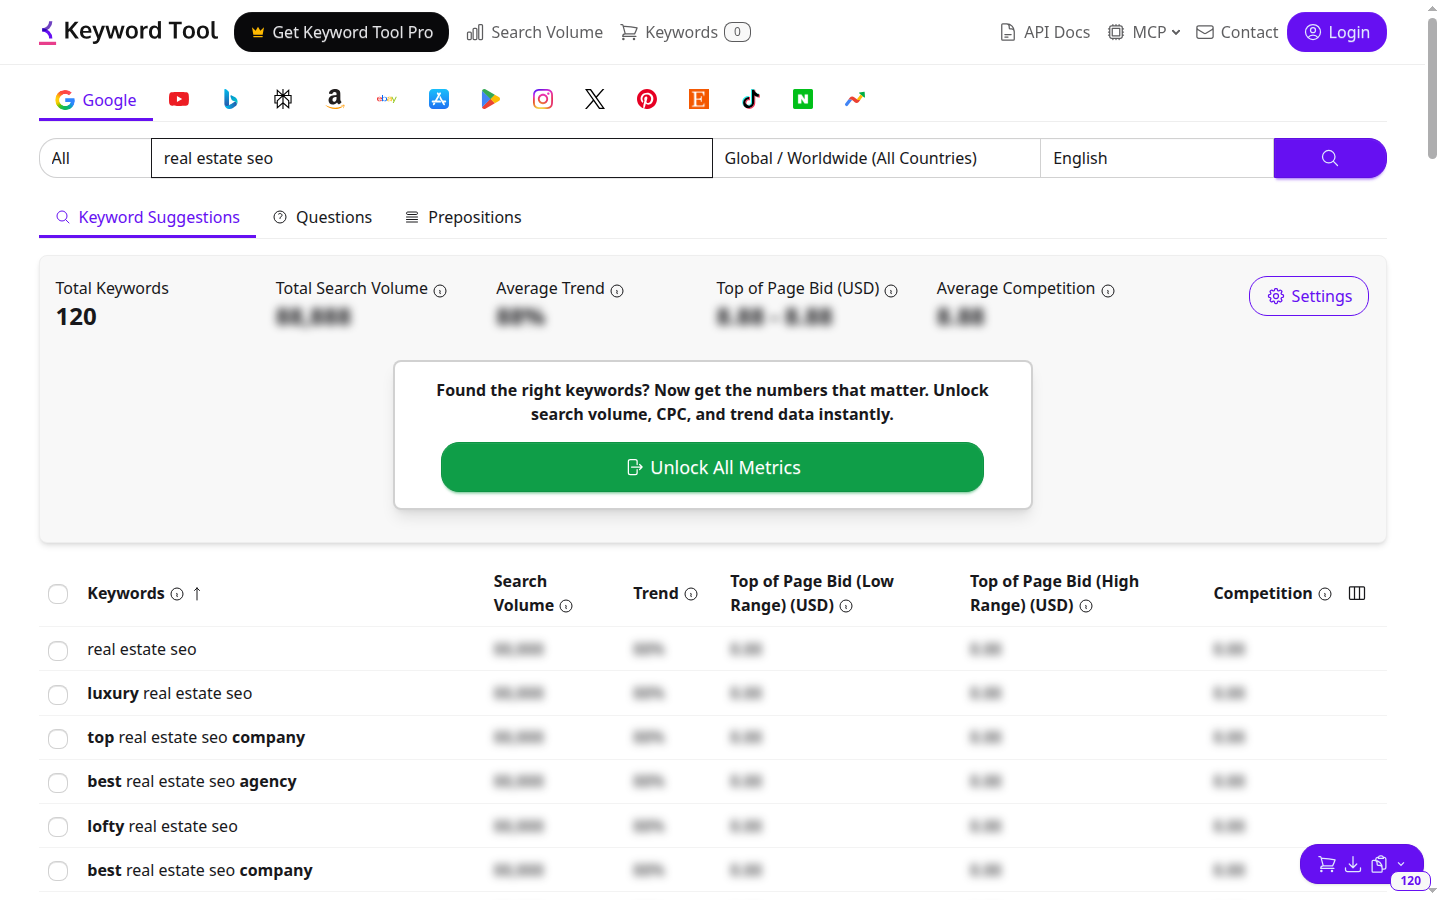The width and height of the screenshot is (1440, 900).
Task: Focus the 'real estate seo' search field
Action: (x=432, y=158)
